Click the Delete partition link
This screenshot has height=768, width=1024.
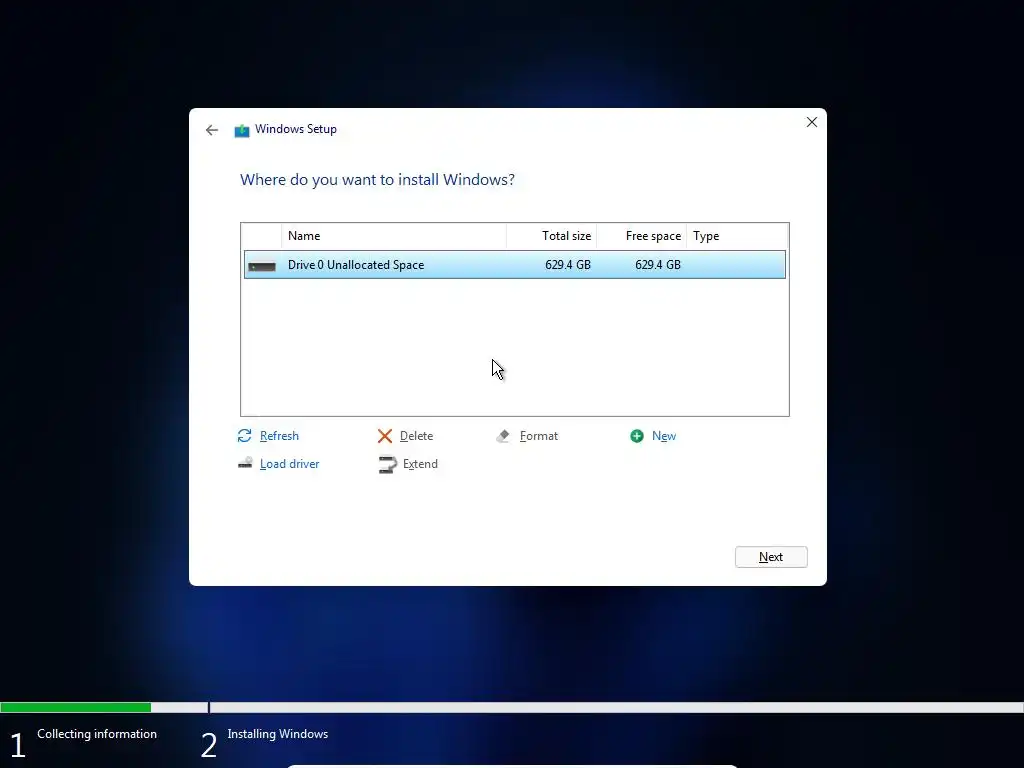416,436
